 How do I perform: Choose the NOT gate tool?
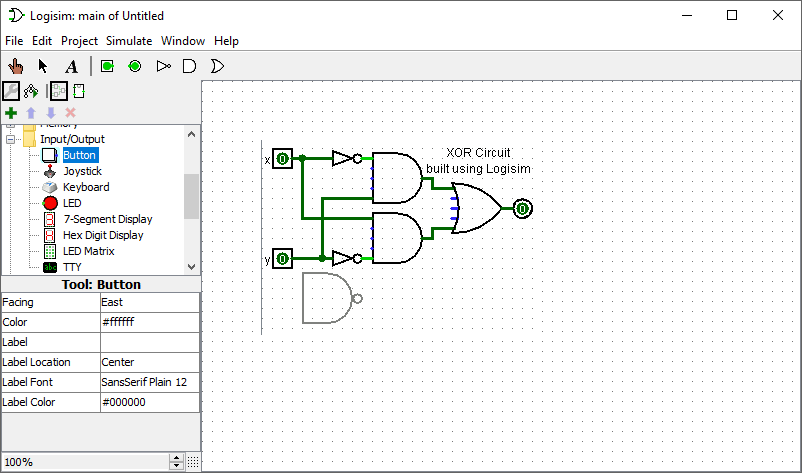click(163, 66)
